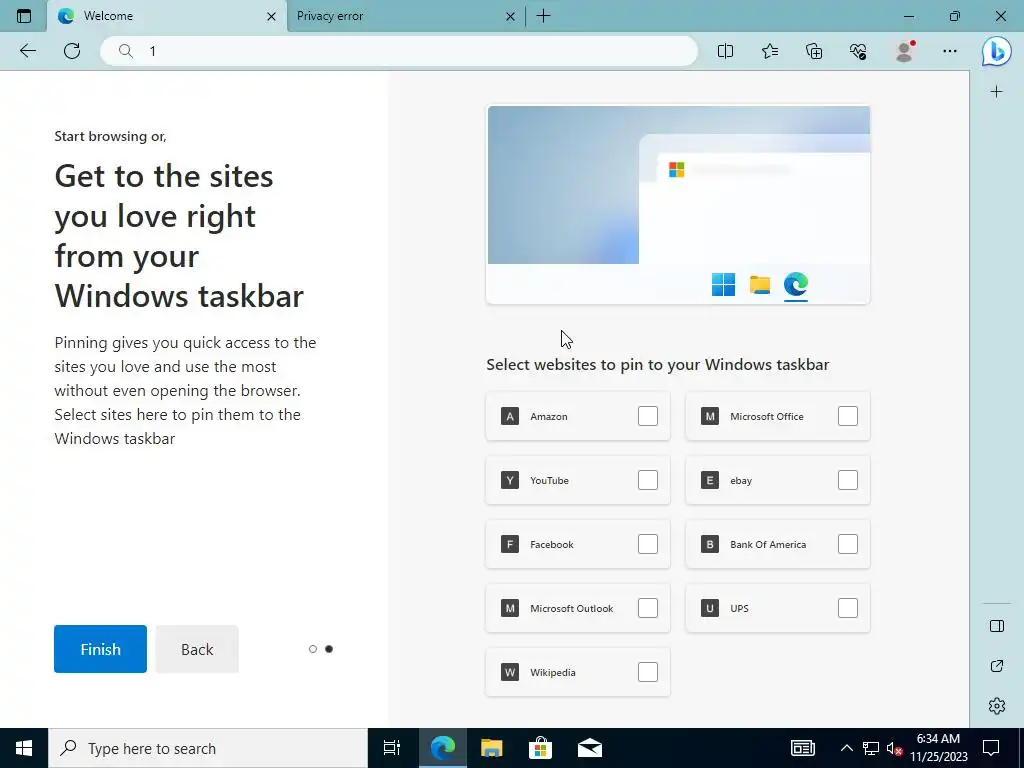Check the Amazon pin checkbox
The width and height of the screenshot is (1024, 768).
click(648, 416)
